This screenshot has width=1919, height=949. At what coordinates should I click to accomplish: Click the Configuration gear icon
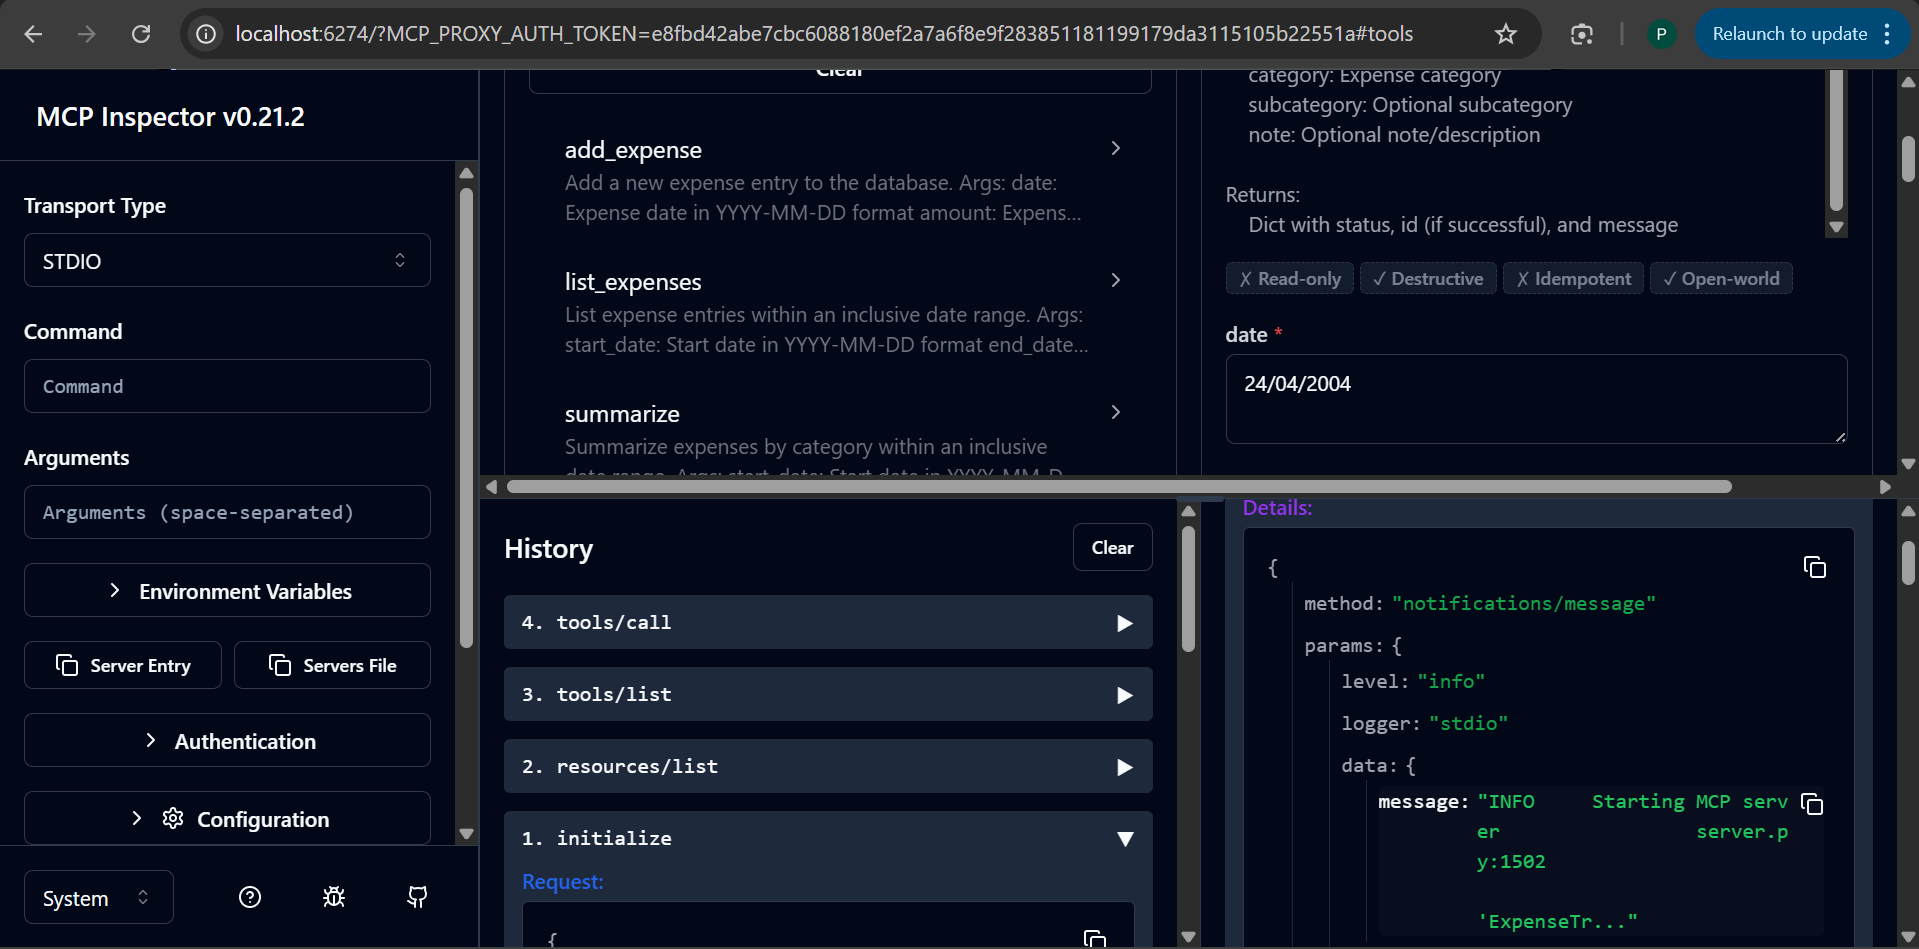point(173,818)
